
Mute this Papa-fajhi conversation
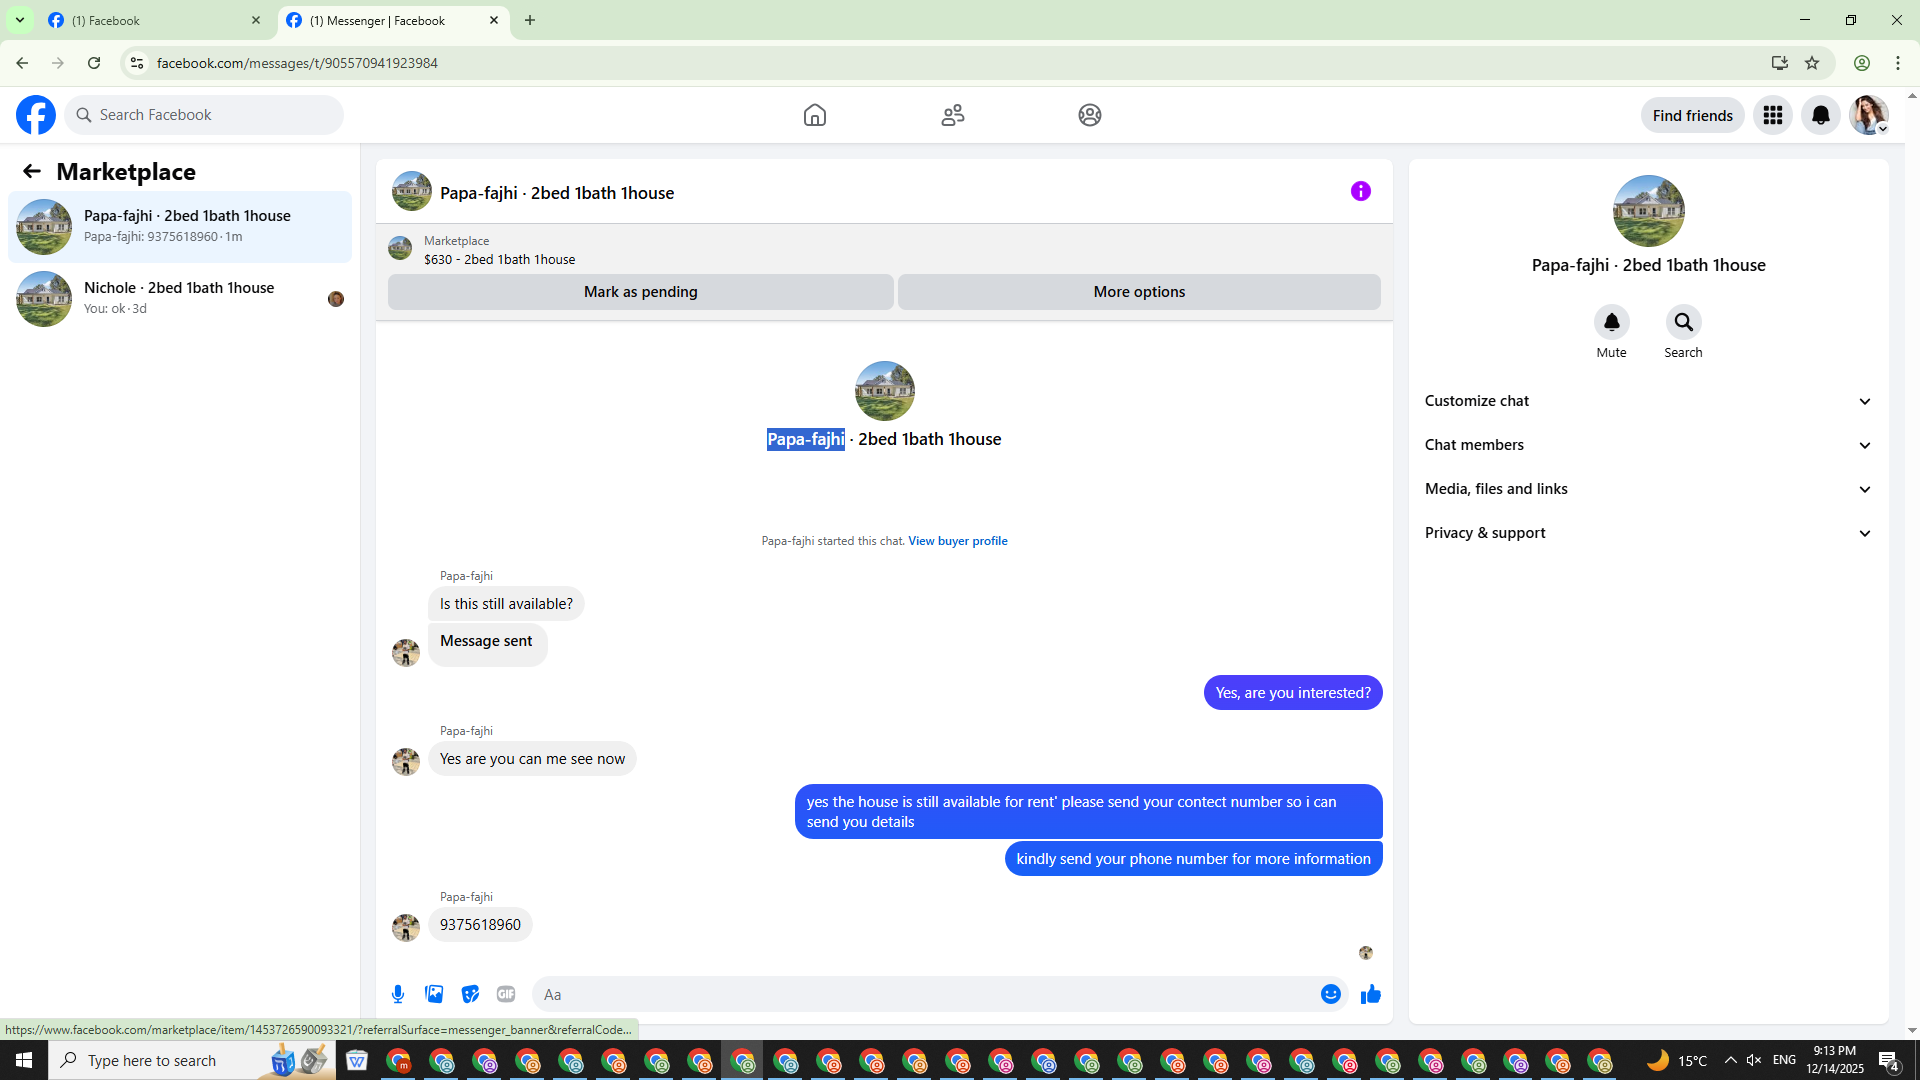click(1611, 322)
